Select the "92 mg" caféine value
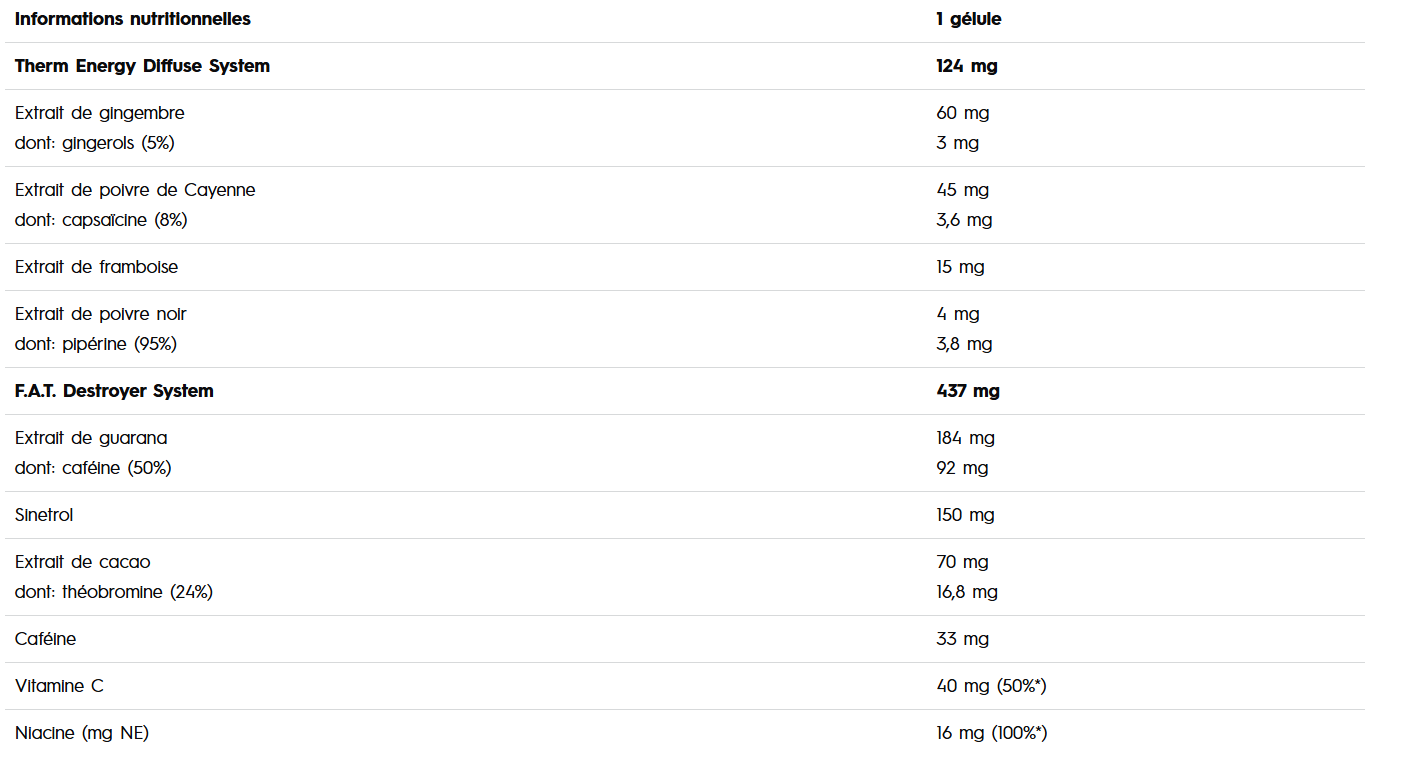The image size is (1420, 760). pyautogui.click(x=961, y=468)
